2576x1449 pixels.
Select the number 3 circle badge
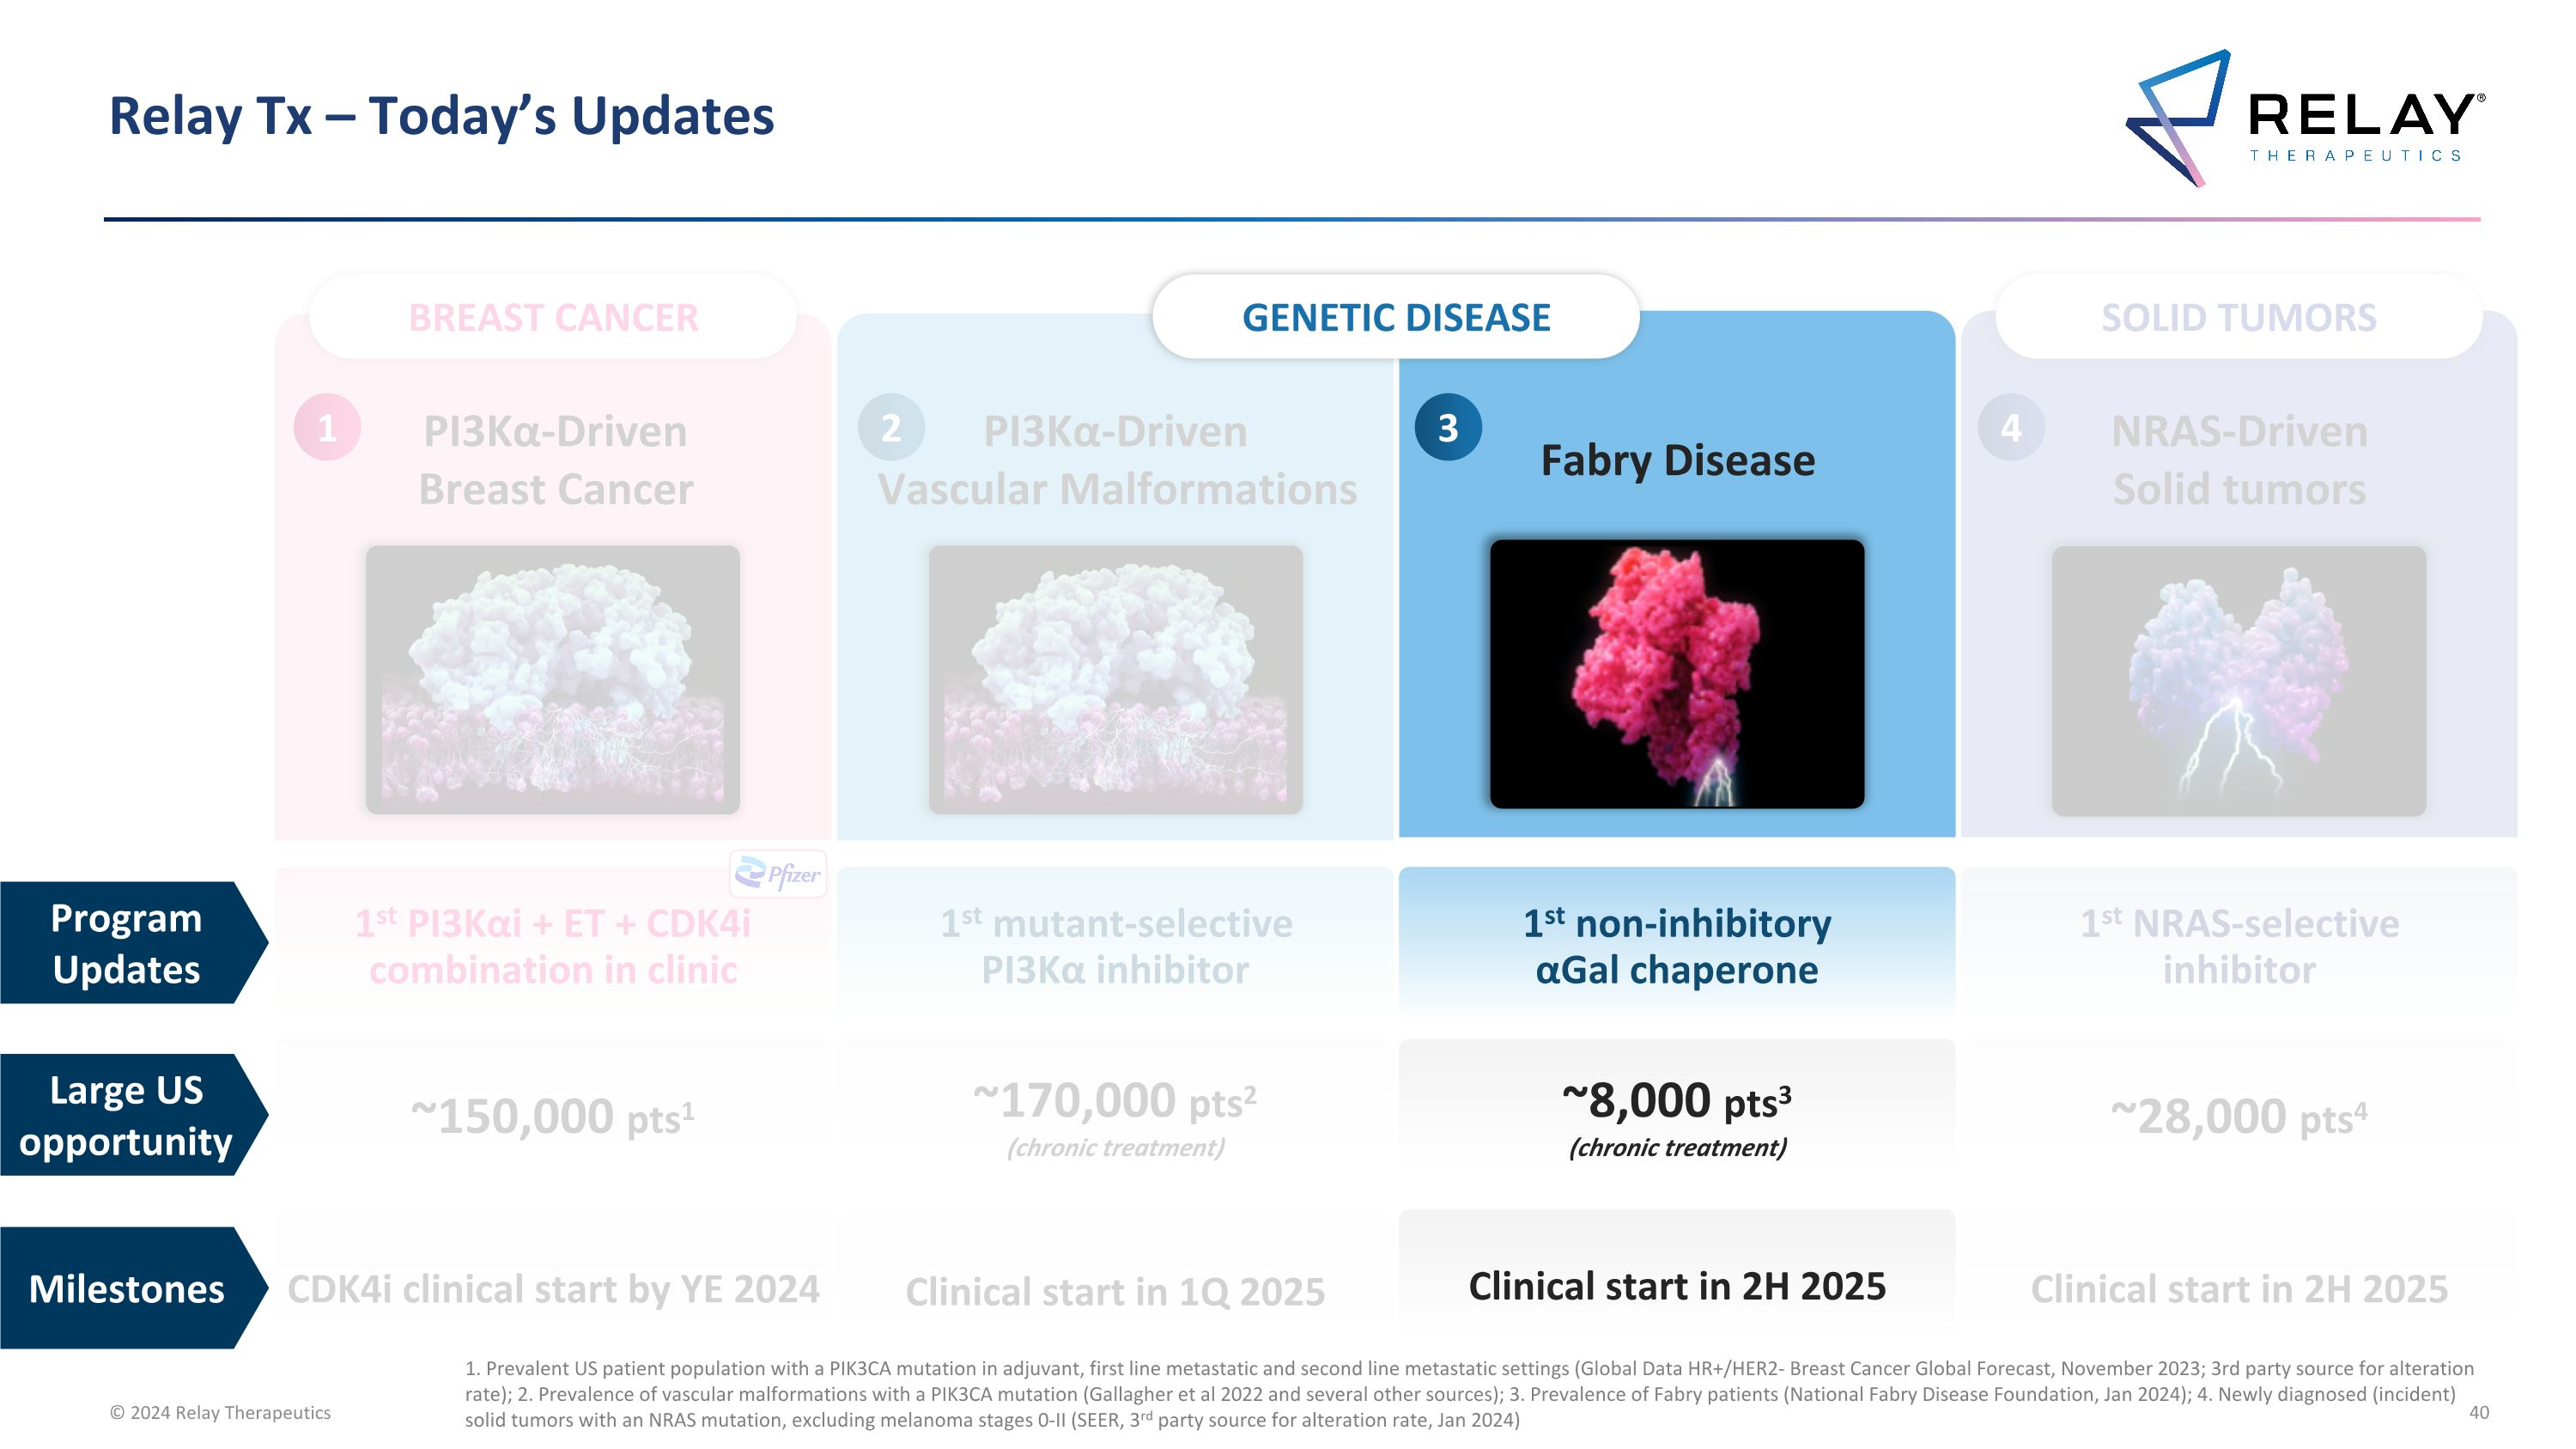click(1447, 428)
